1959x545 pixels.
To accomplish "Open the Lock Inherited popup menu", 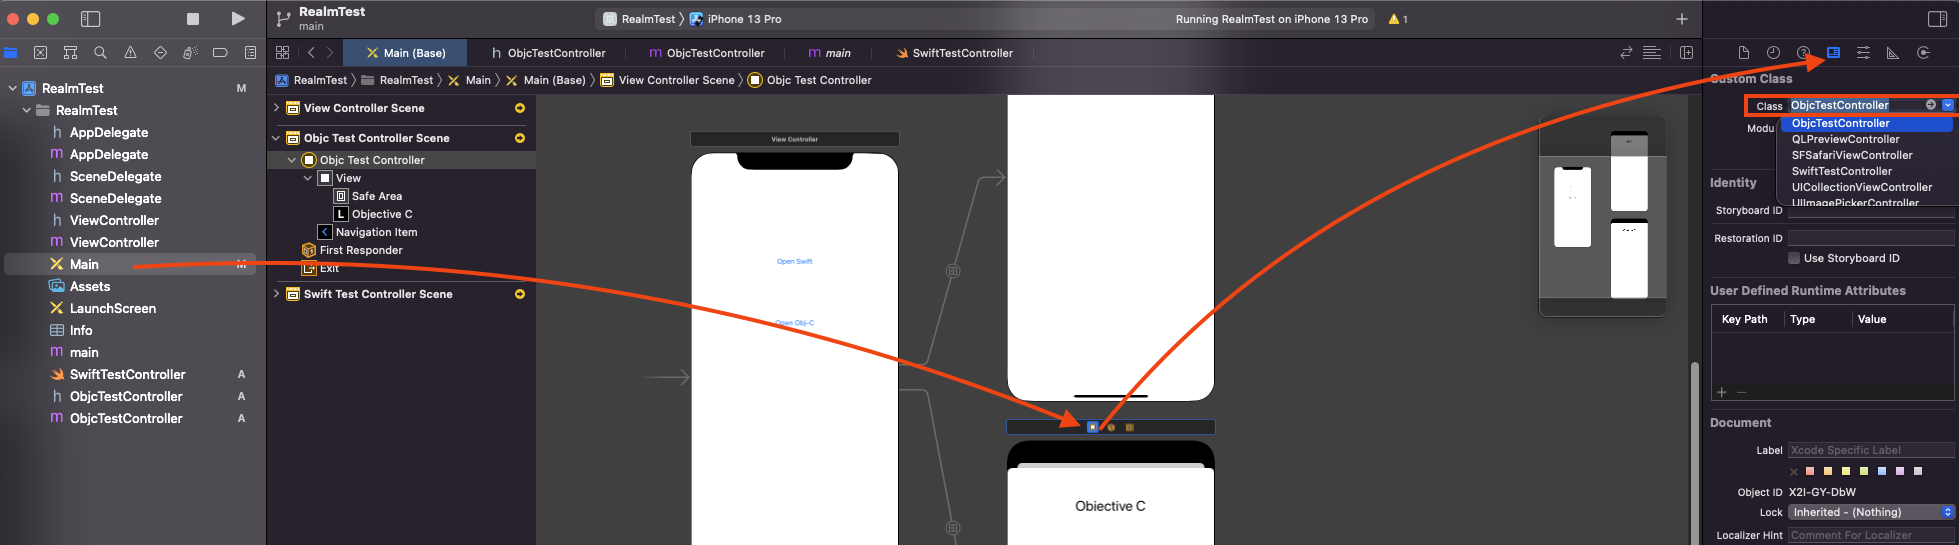I will [x=1871, y=512].
